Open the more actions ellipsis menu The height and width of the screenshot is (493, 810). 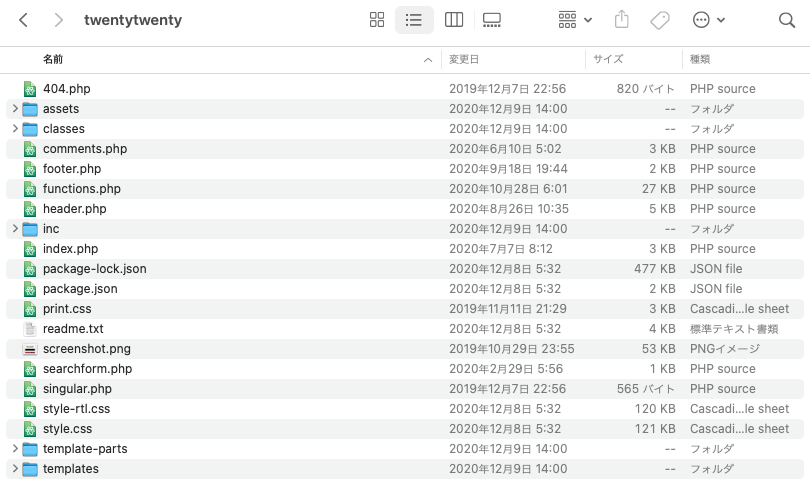click(708, 20)
